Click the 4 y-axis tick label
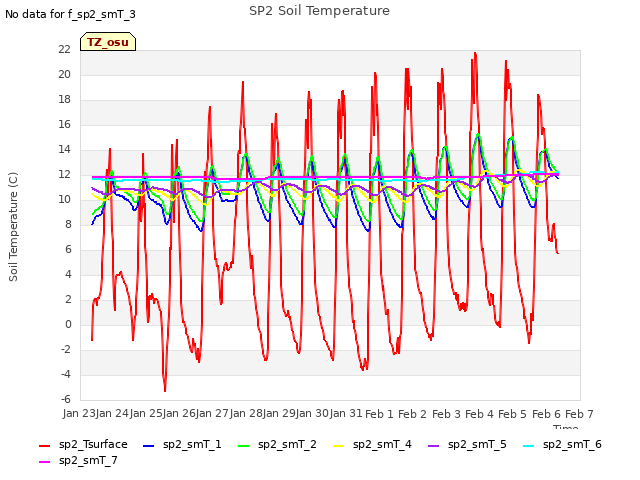The image size is (640, 480). tap(68, 274)
